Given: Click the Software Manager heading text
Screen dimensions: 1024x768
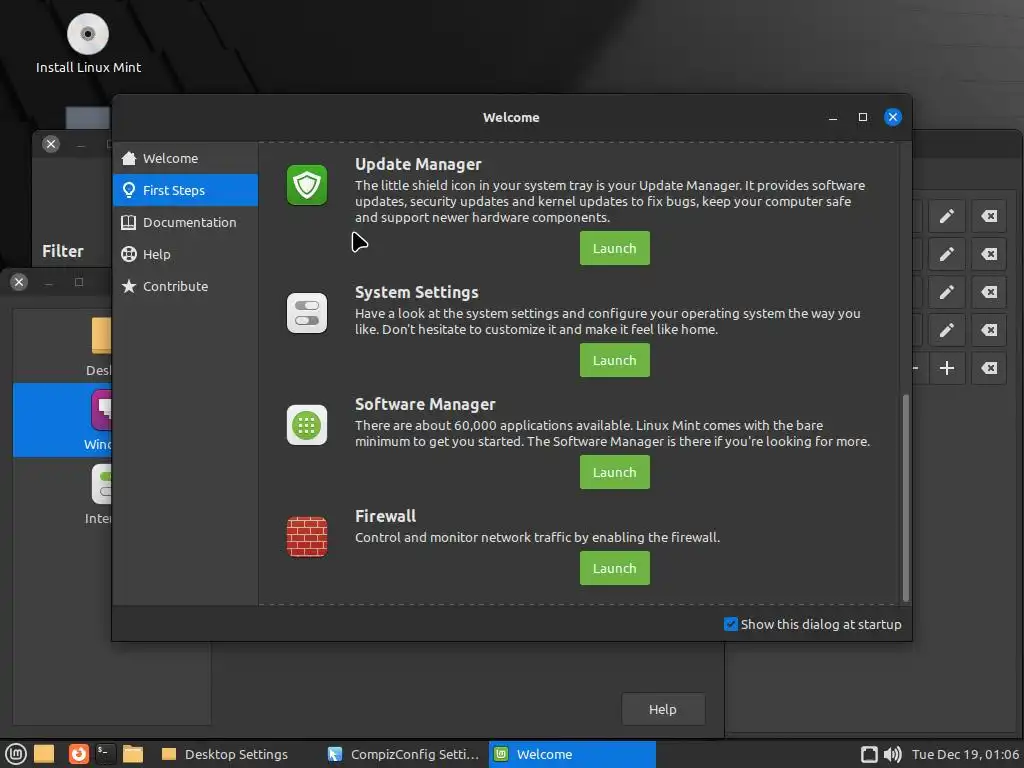Looking at the screenshot, I should 425,404.
